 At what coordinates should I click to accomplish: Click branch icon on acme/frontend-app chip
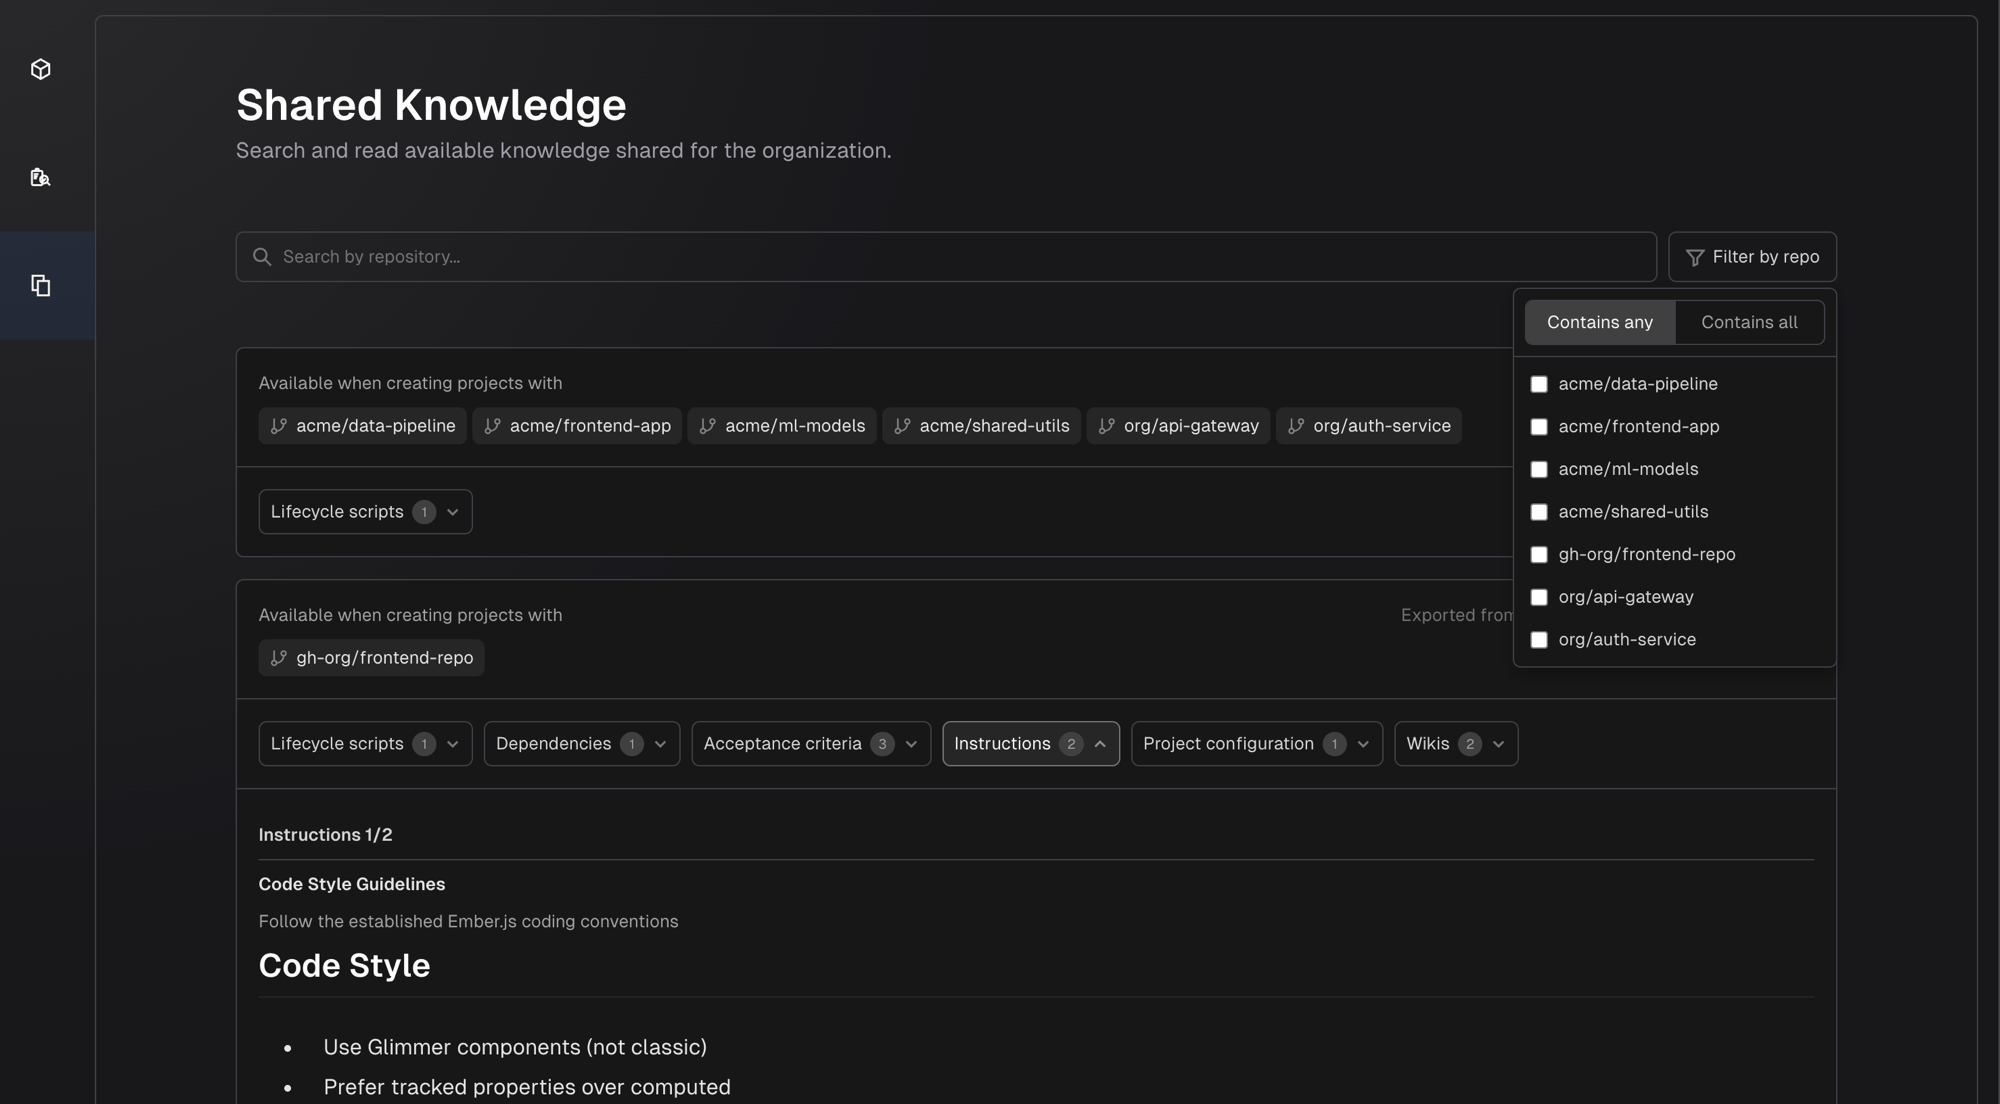[x=493, y=426]
